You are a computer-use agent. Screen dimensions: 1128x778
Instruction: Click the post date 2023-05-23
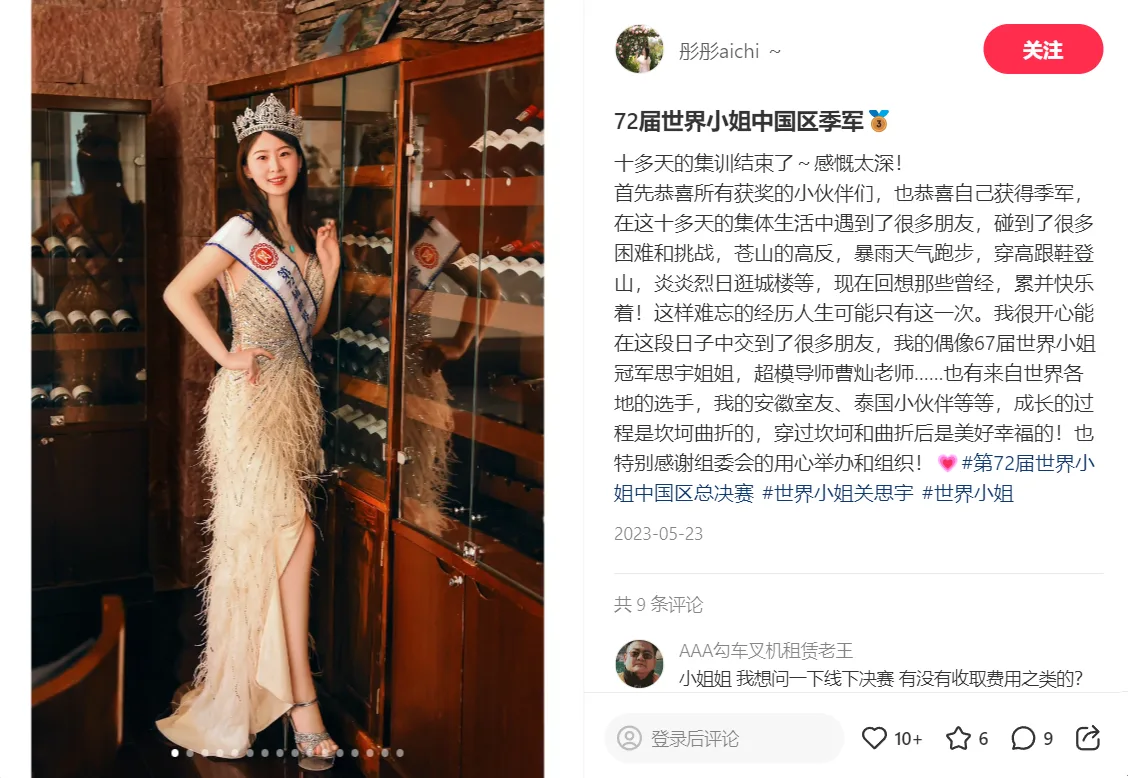coord(658,534)
